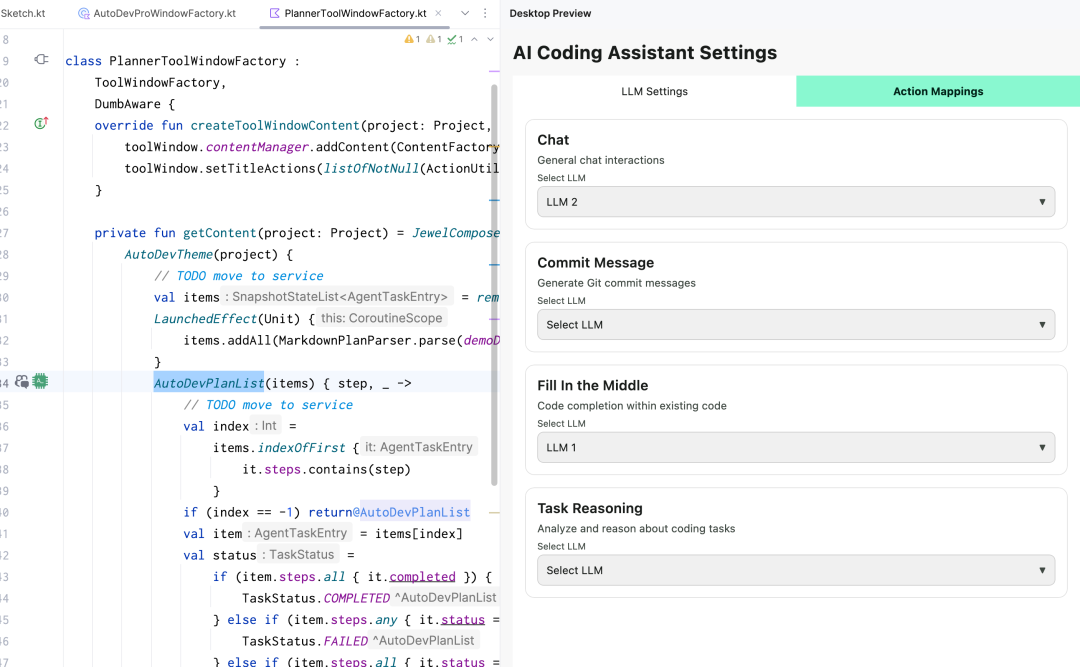Click the green typo check indicator
Image resolution: width=1080 pixels, height=667 pixels.
coord(455,39)
